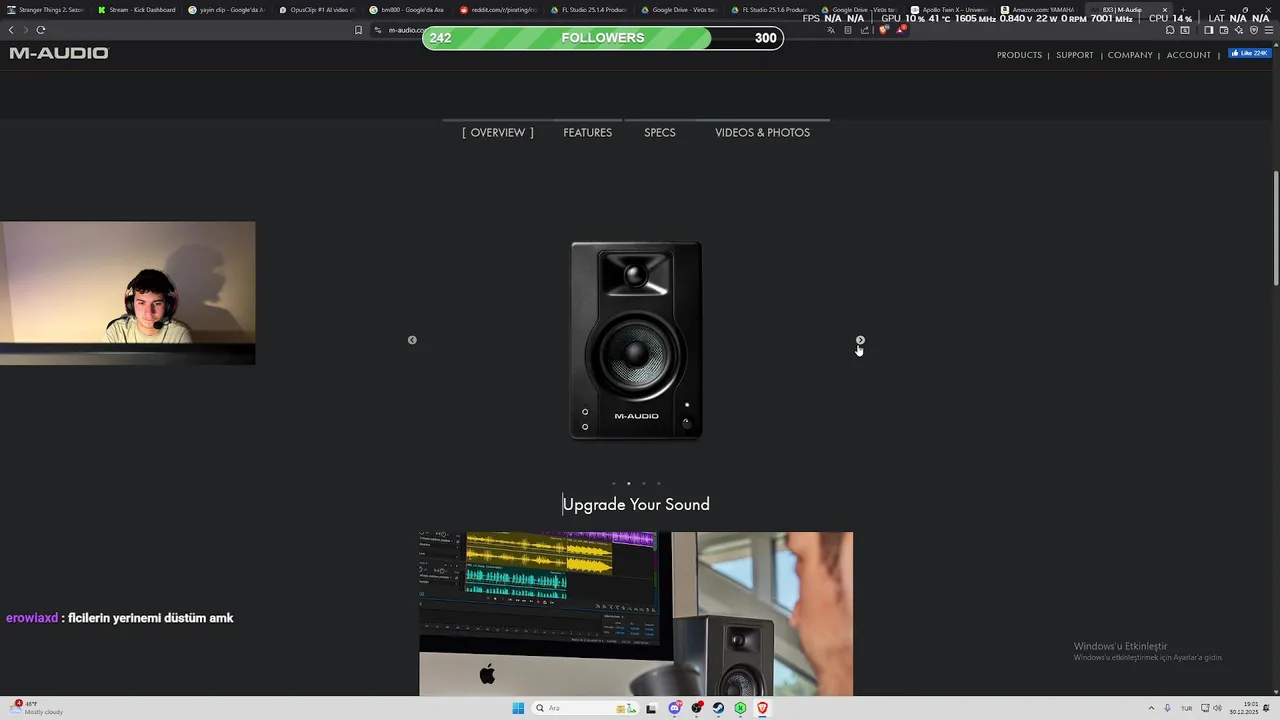Toggle the browser sidebar panel icon

[x=1208, y=30]
